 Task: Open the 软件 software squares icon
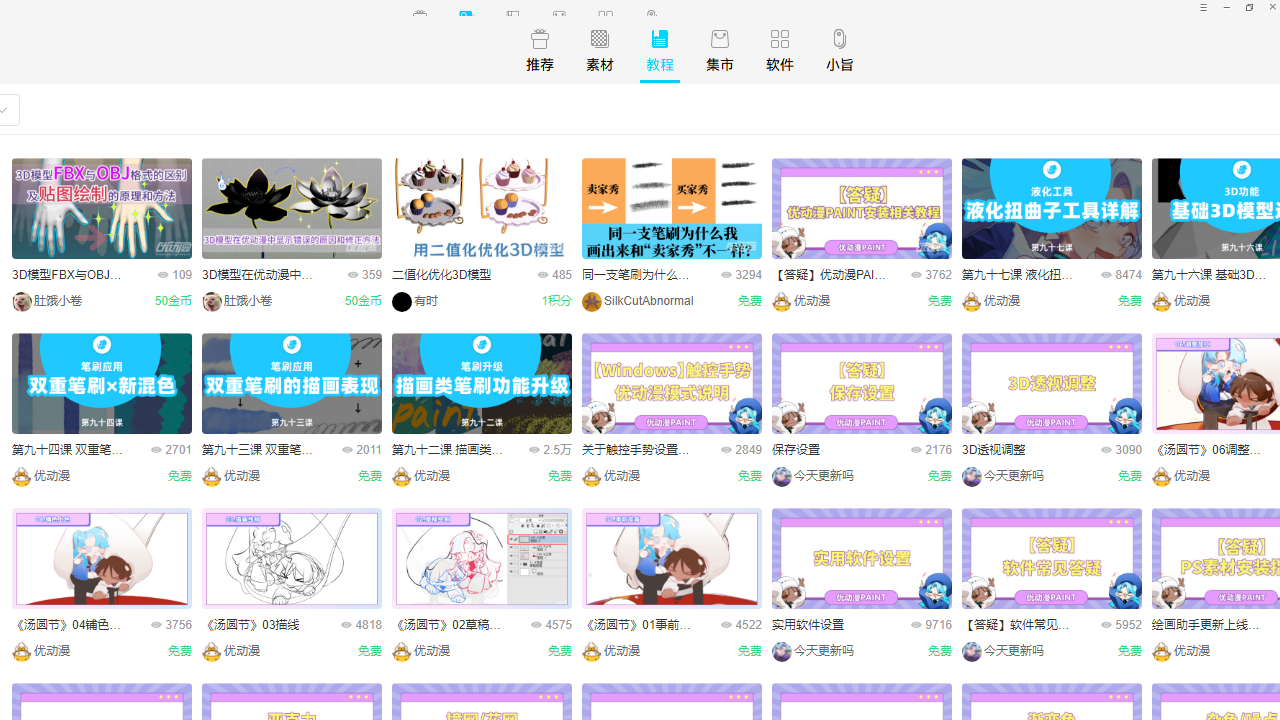pos(779,38)
